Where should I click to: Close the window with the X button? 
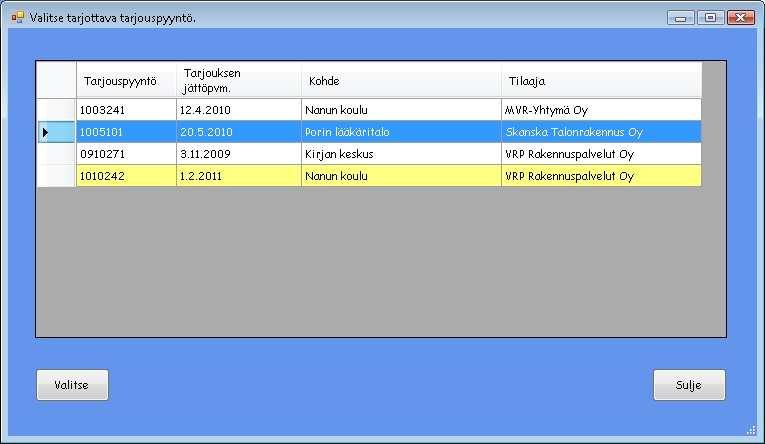click(x=741, y=18)
